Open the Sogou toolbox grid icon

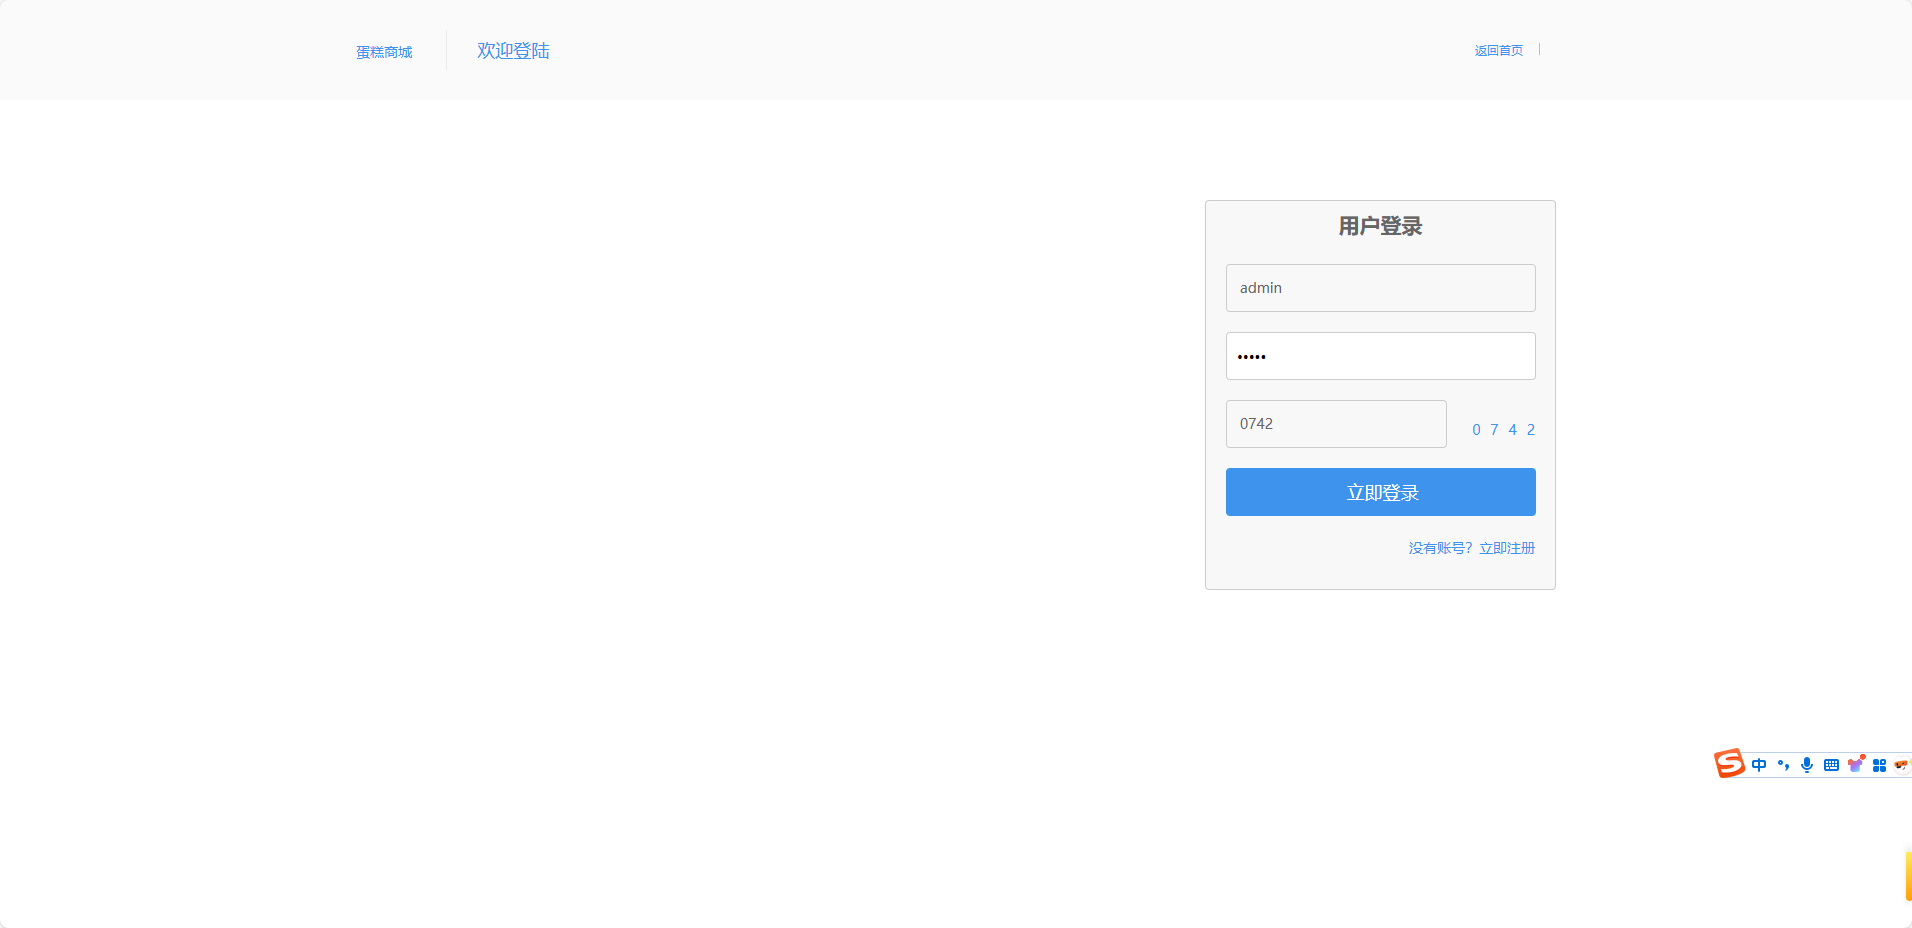pyautogui.click(x=1881, y=764)
